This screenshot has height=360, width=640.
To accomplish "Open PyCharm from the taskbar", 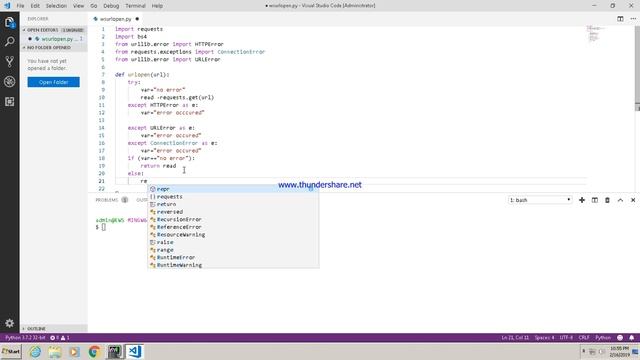I will point(114,351).
